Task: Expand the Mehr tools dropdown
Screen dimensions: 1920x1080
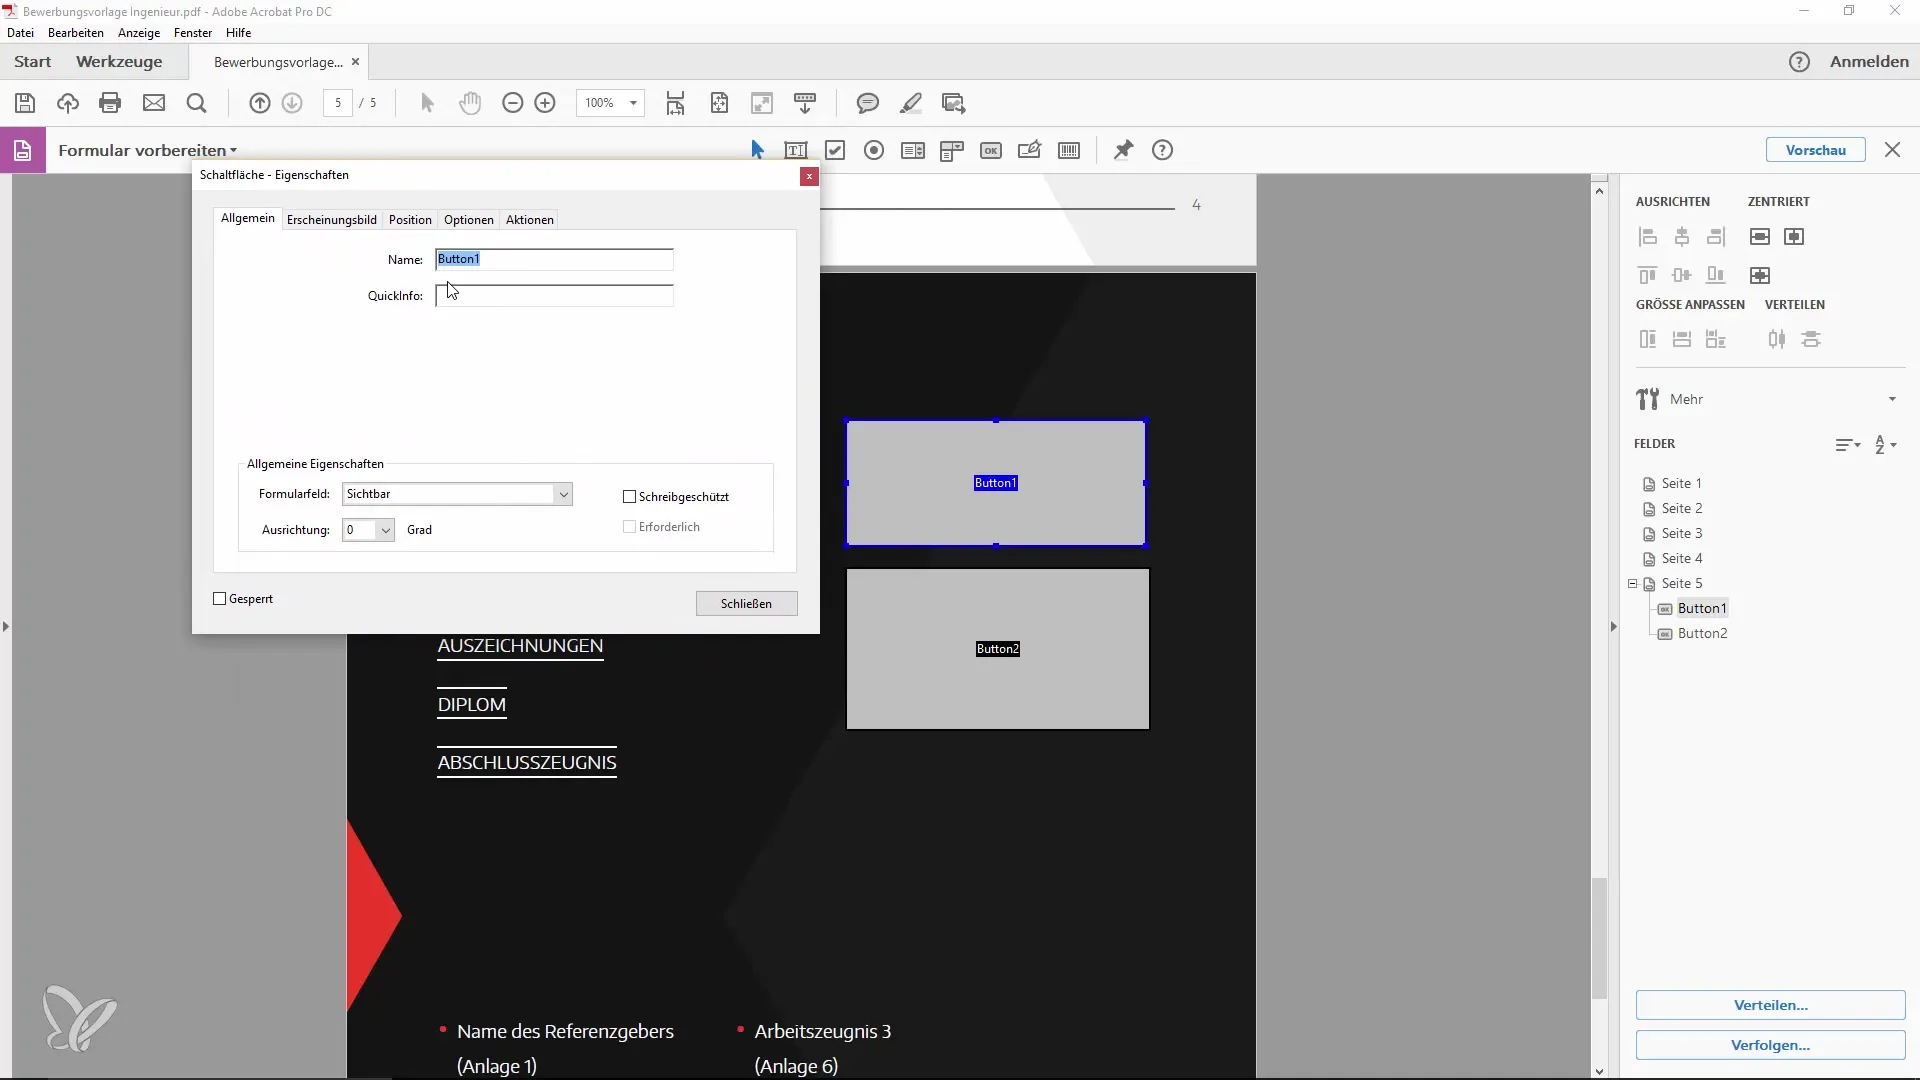Action: [1892, 399]
